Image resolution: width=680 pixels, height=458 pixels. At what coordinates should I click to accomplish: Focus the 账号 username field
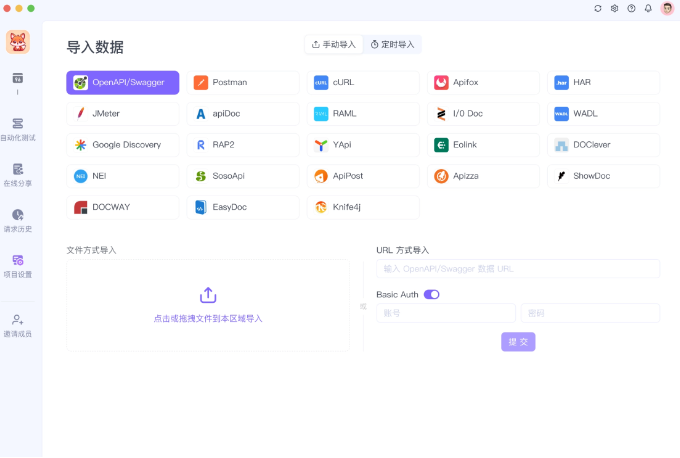point(446,313)
